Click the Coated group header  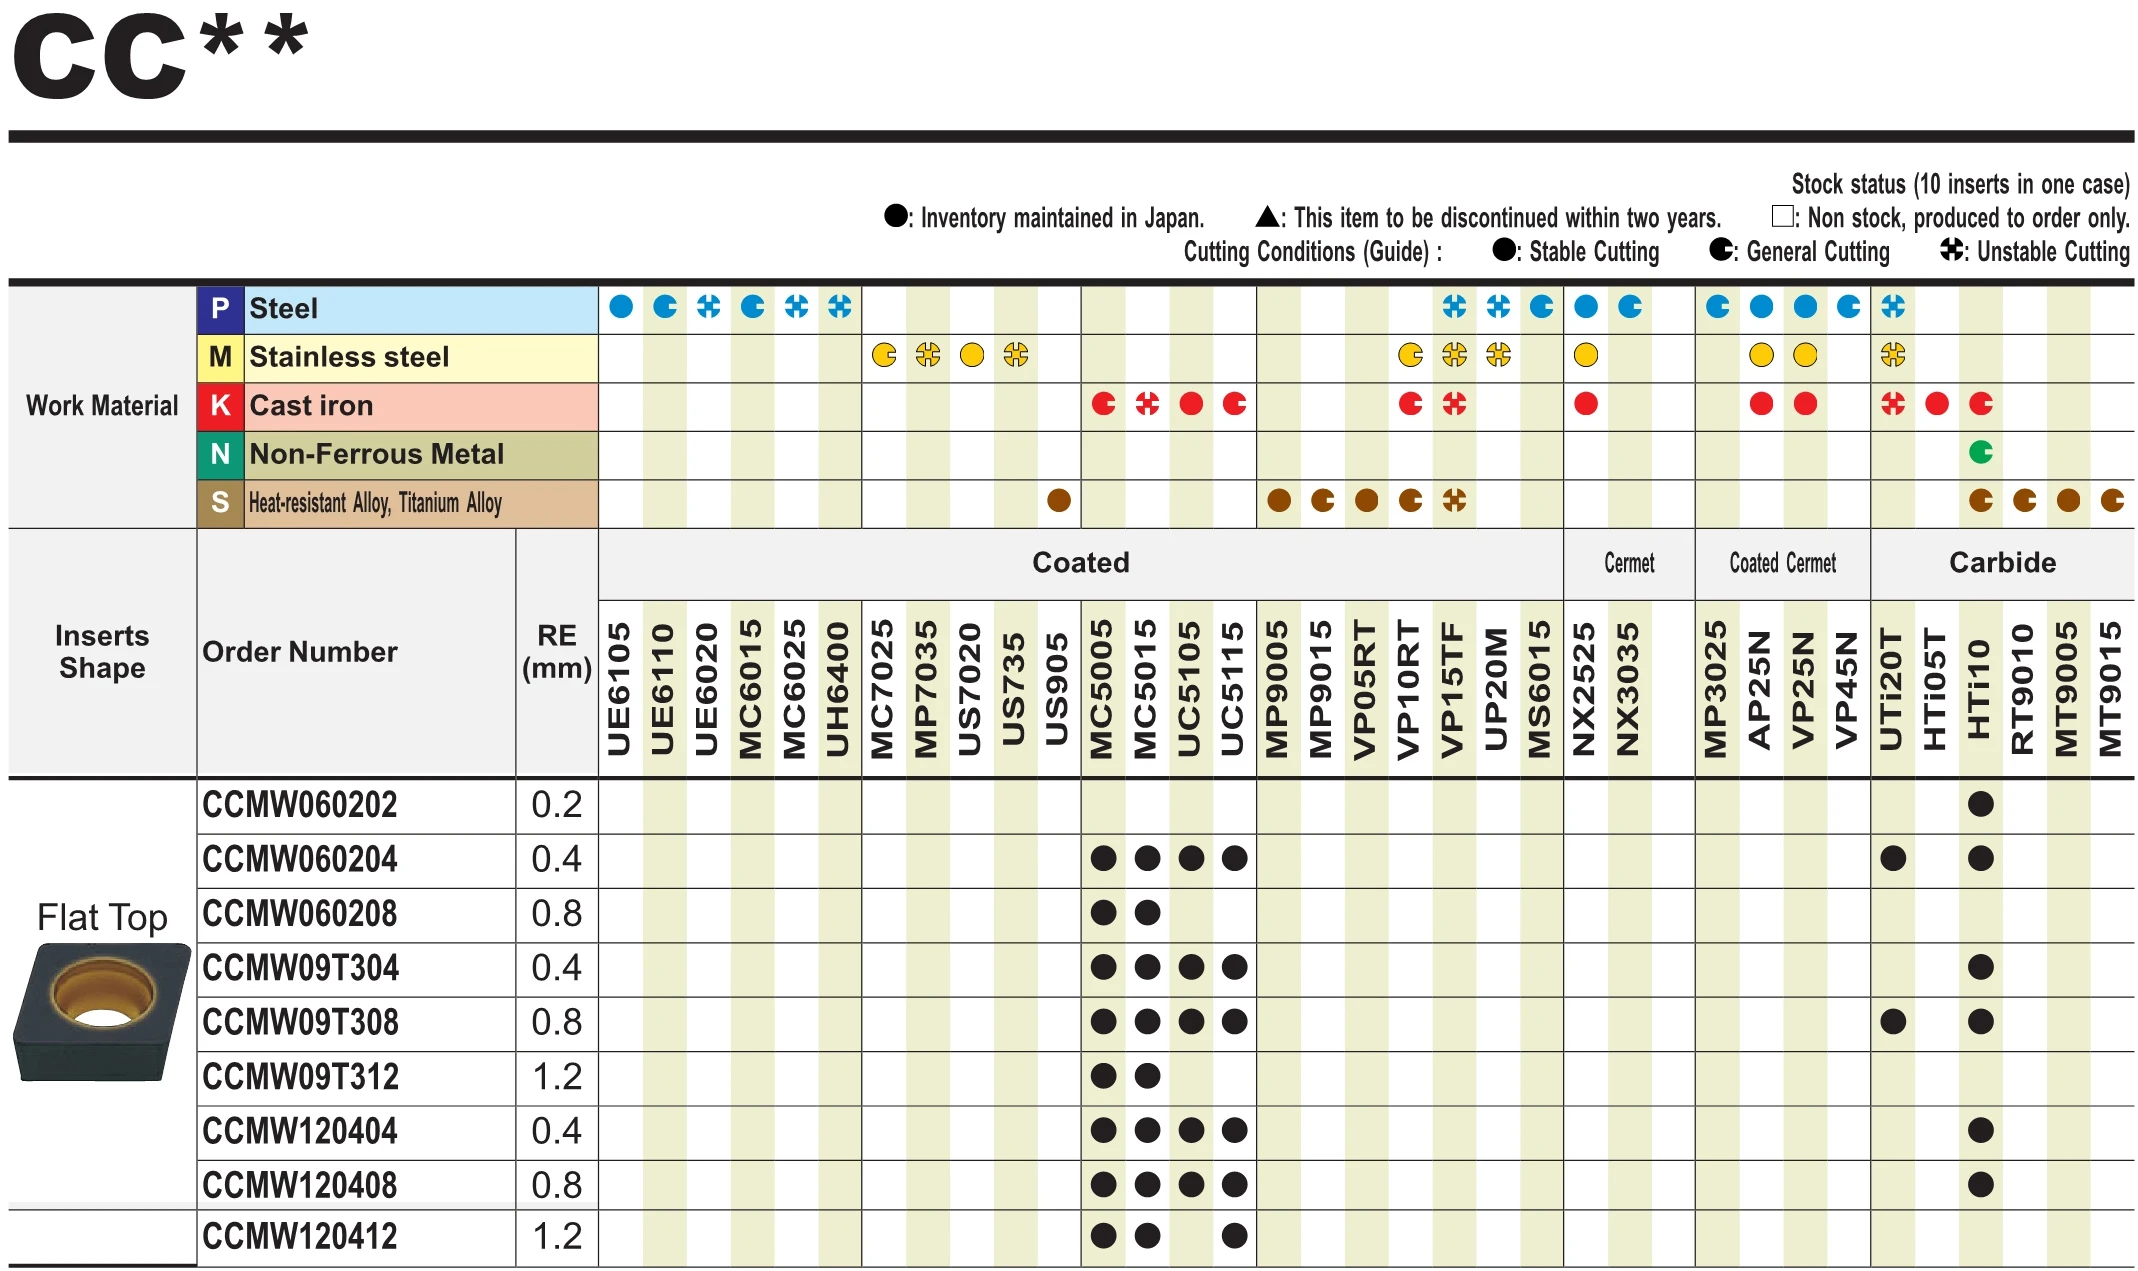pos(1080,563)
